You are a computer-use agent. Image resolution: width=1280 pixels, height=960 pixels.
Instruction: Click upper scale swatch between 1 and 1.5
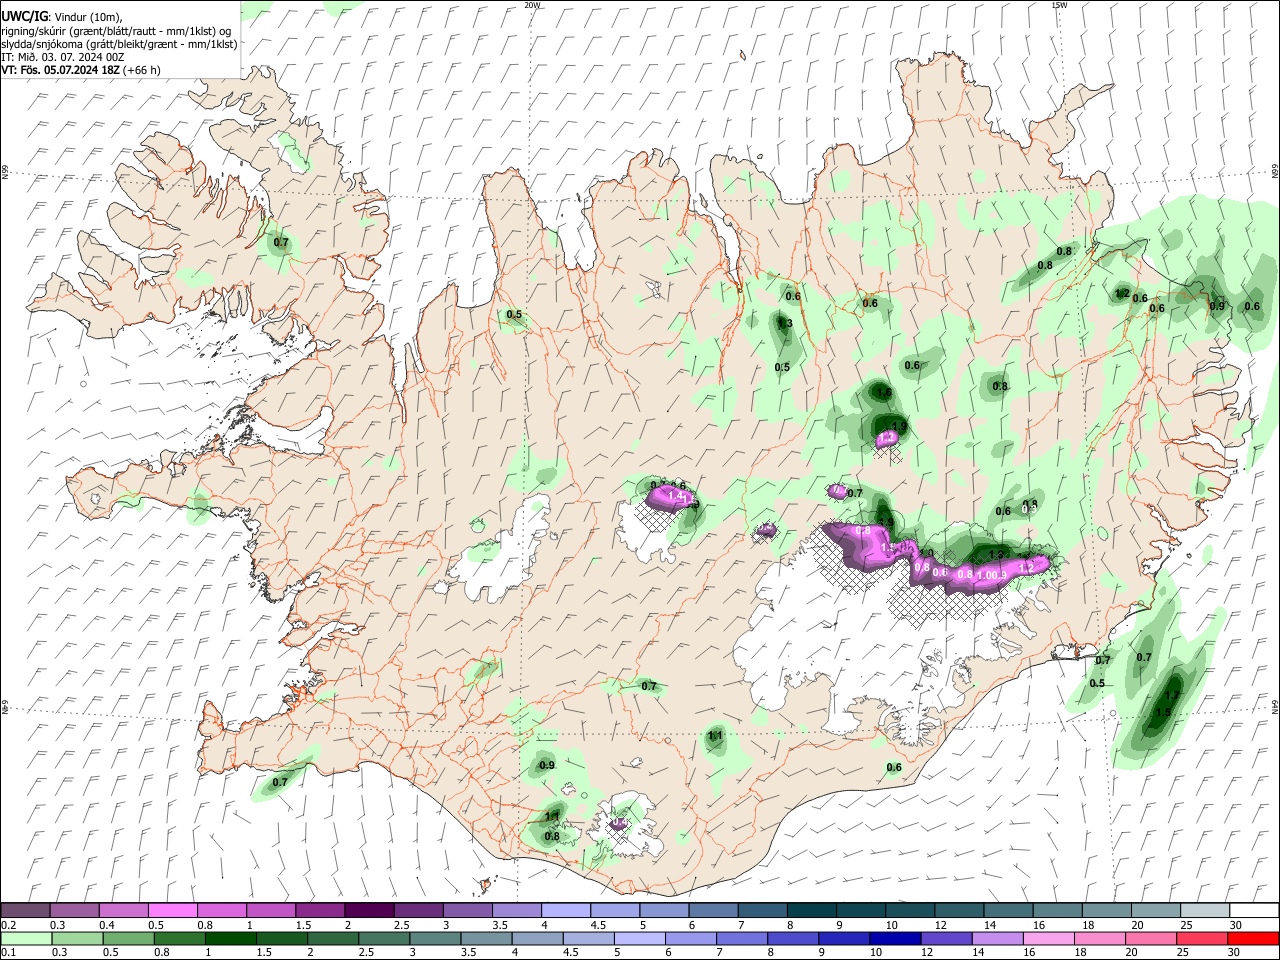coord(270,910)
